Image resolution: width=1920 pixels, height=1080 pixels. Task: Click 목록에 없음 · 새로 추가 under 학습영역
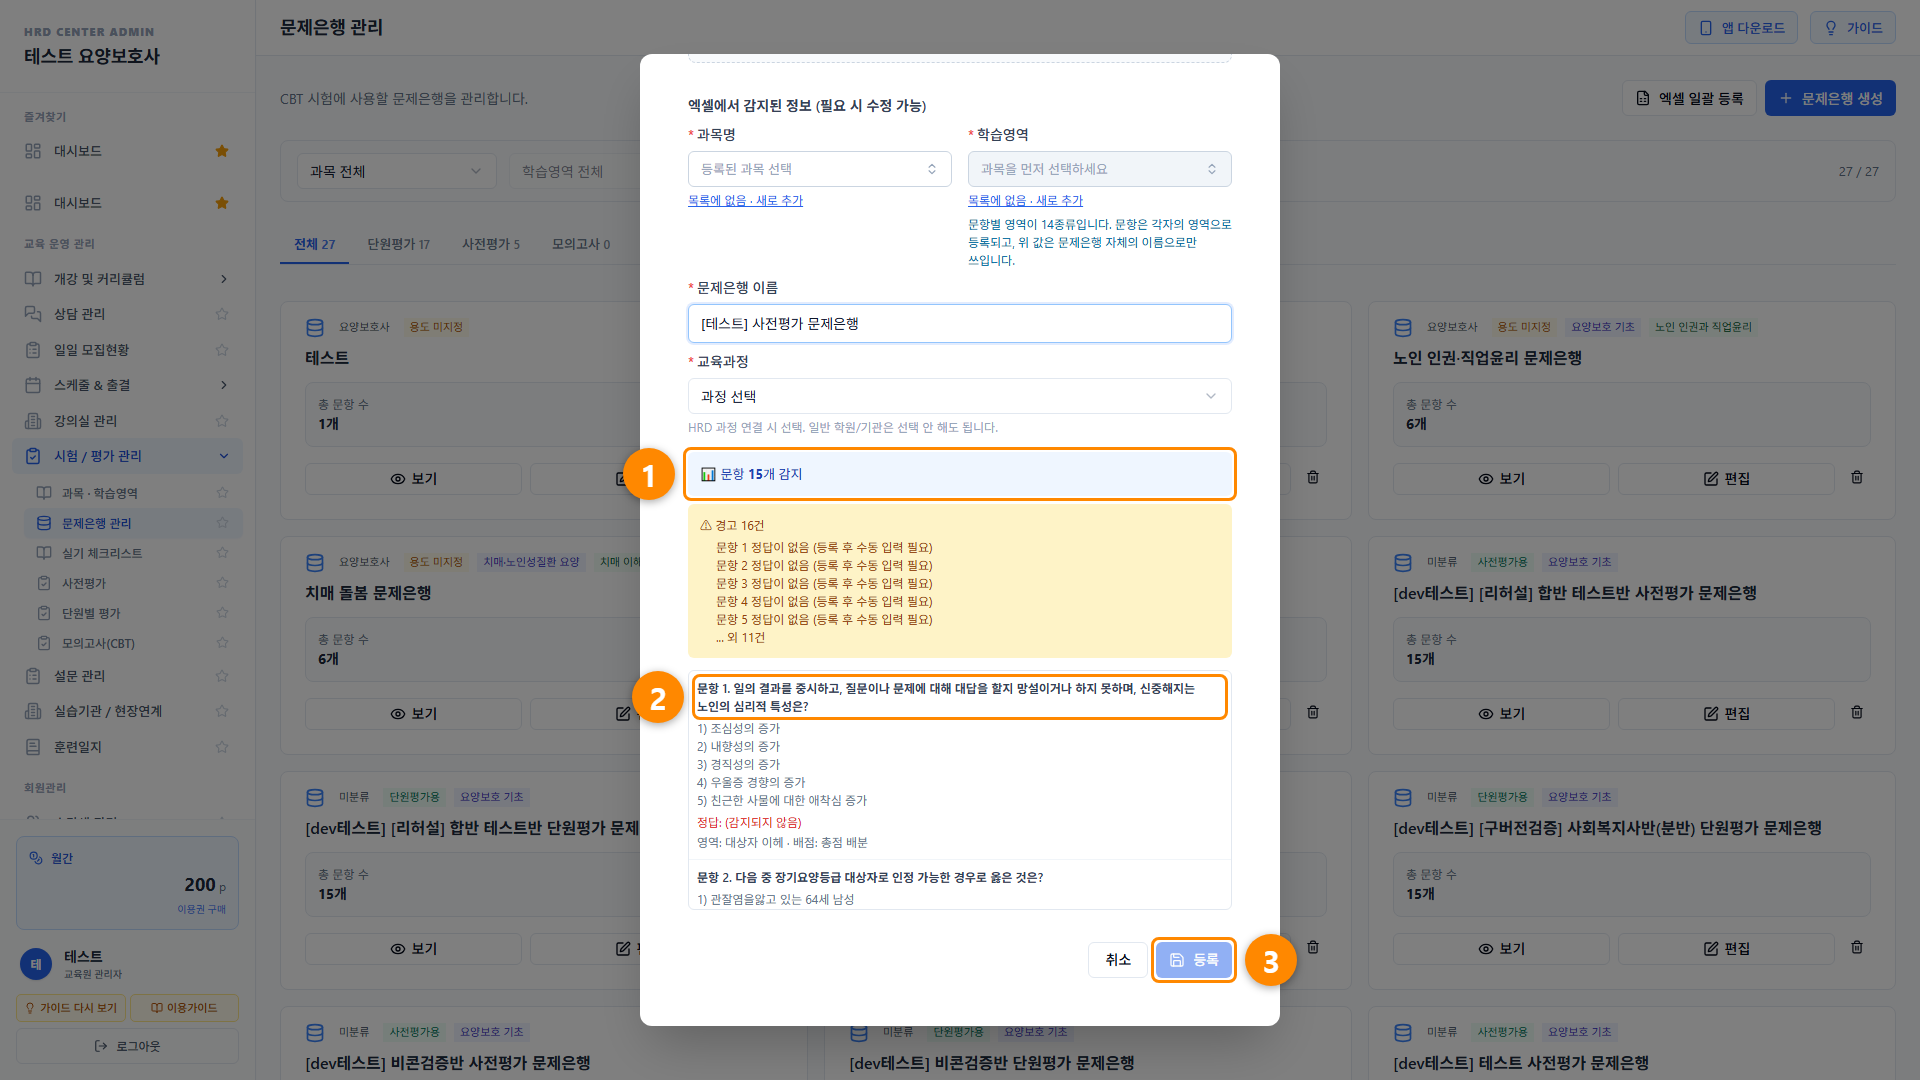coord(1025,201)
